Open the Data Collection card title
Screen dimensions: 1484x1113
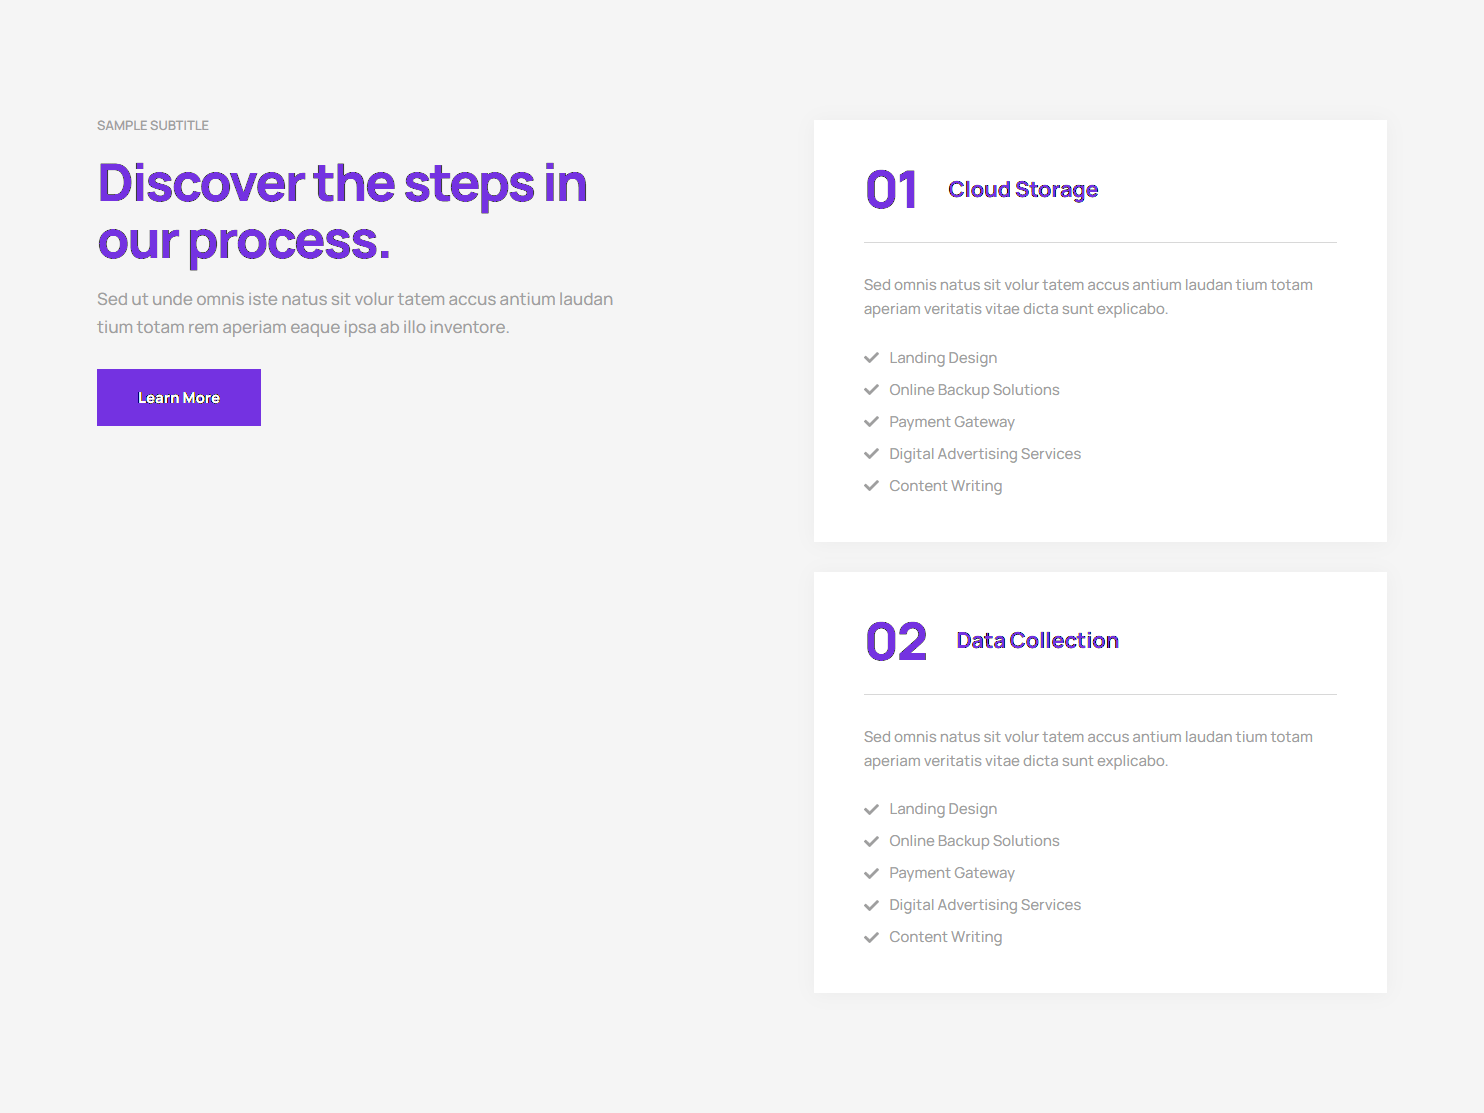click(1037, 641)
